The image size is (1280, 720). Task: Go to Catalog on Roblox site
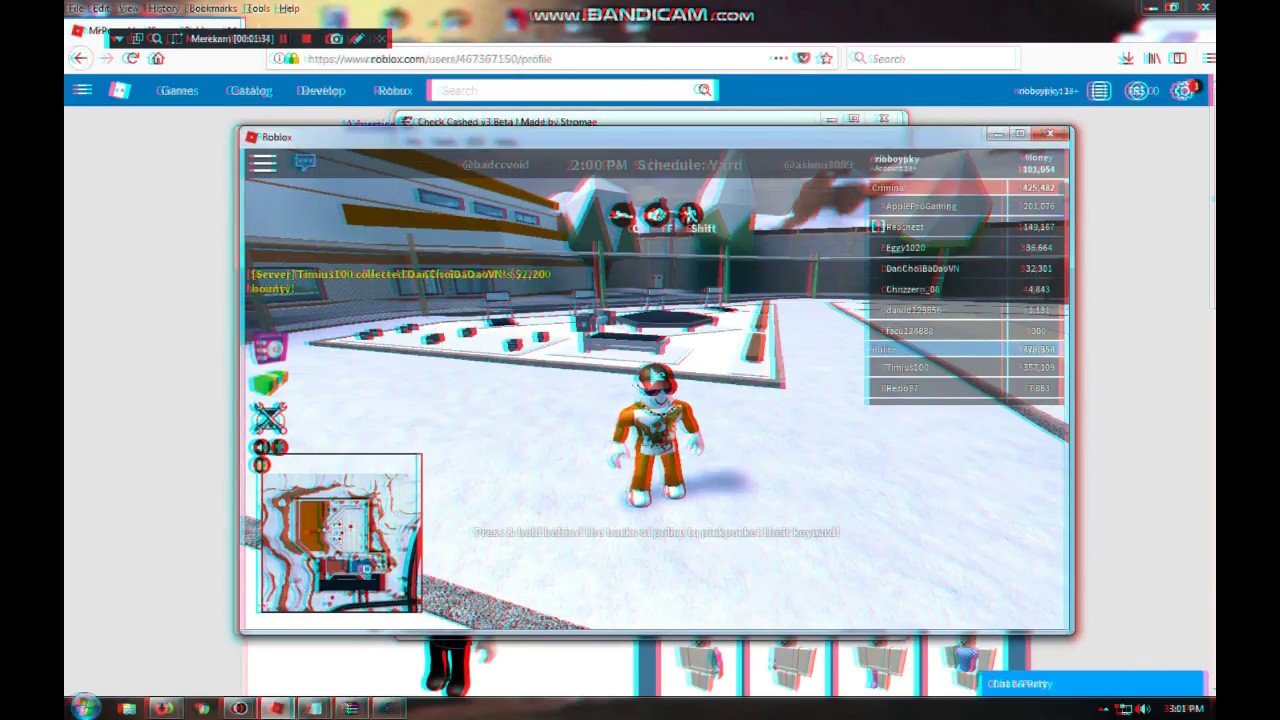(249, 90)
